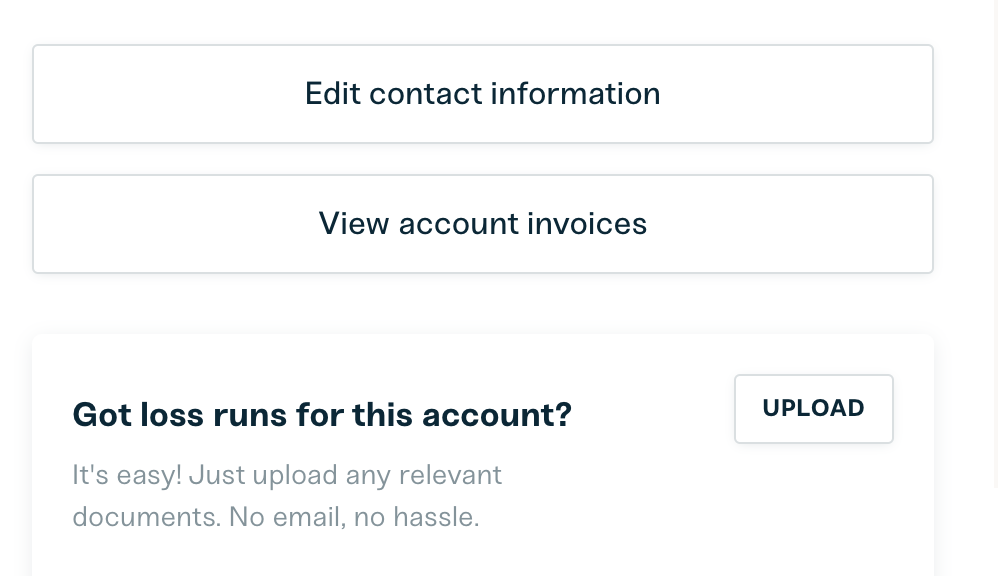Click the 'Got loss runs for this account?' heading

[322, 414]
